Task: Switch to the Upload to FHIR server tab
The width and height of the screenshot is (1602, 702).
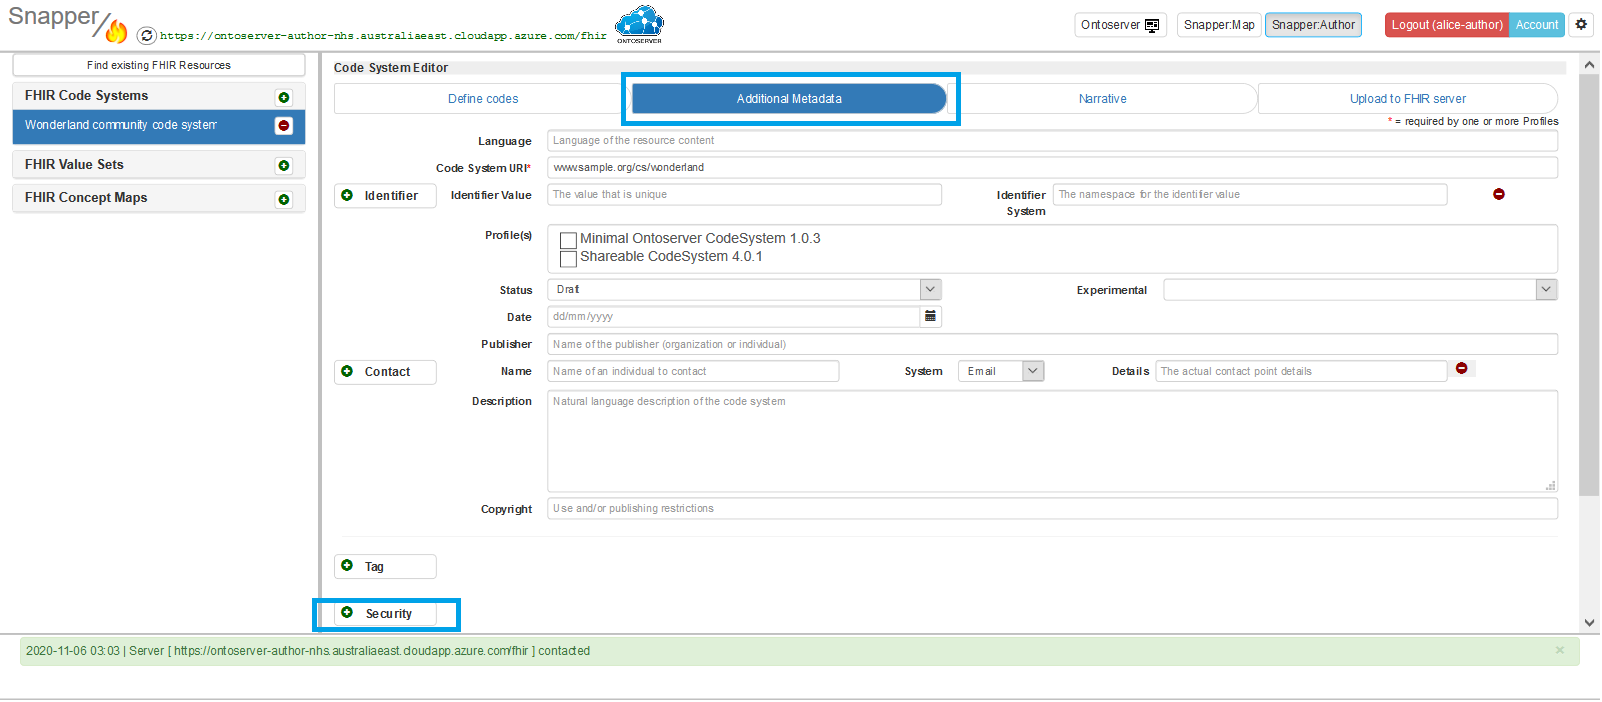Action: (x=1407, y=99)
